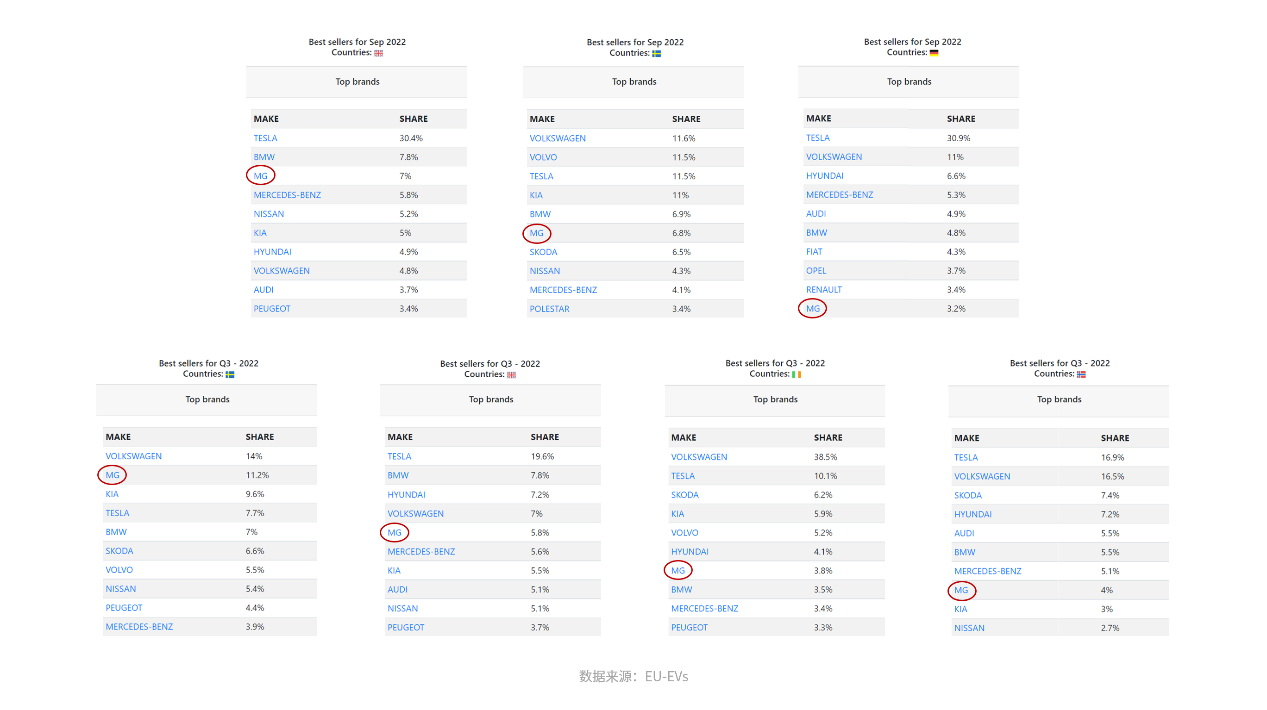
Task: Click VOLKSWAGEN link showing 38.5% share
Action: 699,457
